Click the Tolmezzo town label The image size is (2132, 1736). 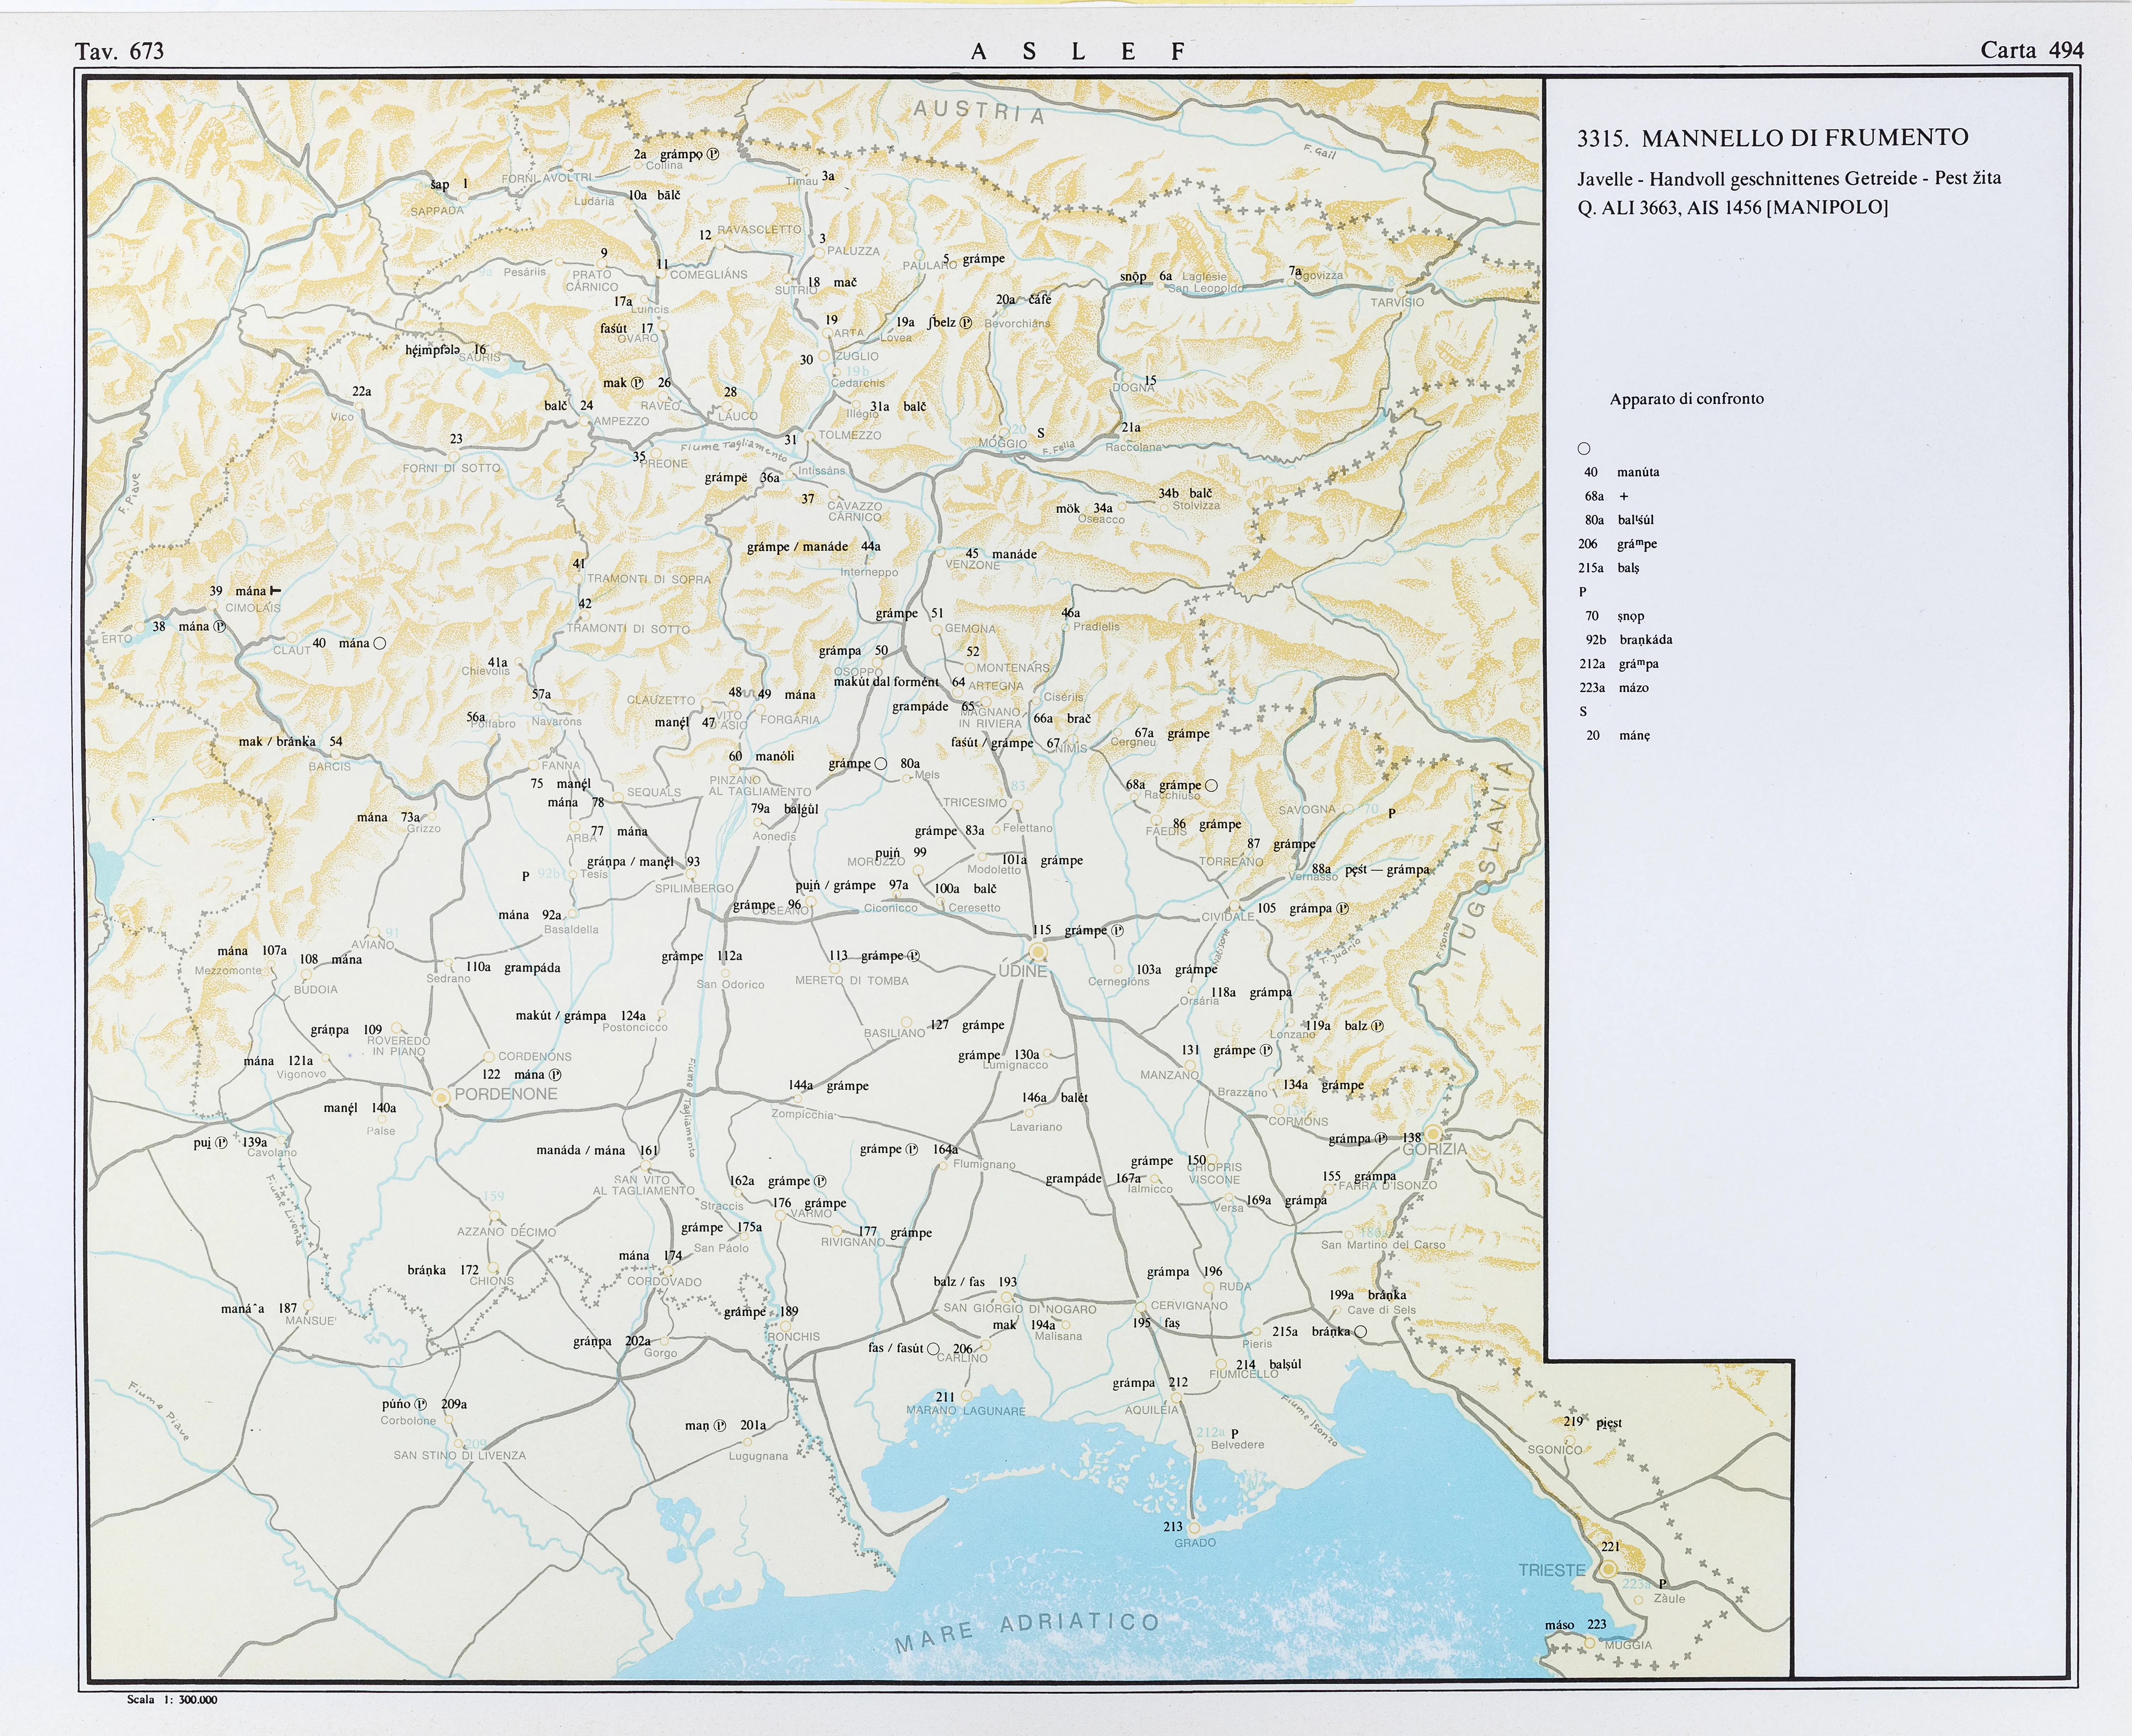(850, 435)
